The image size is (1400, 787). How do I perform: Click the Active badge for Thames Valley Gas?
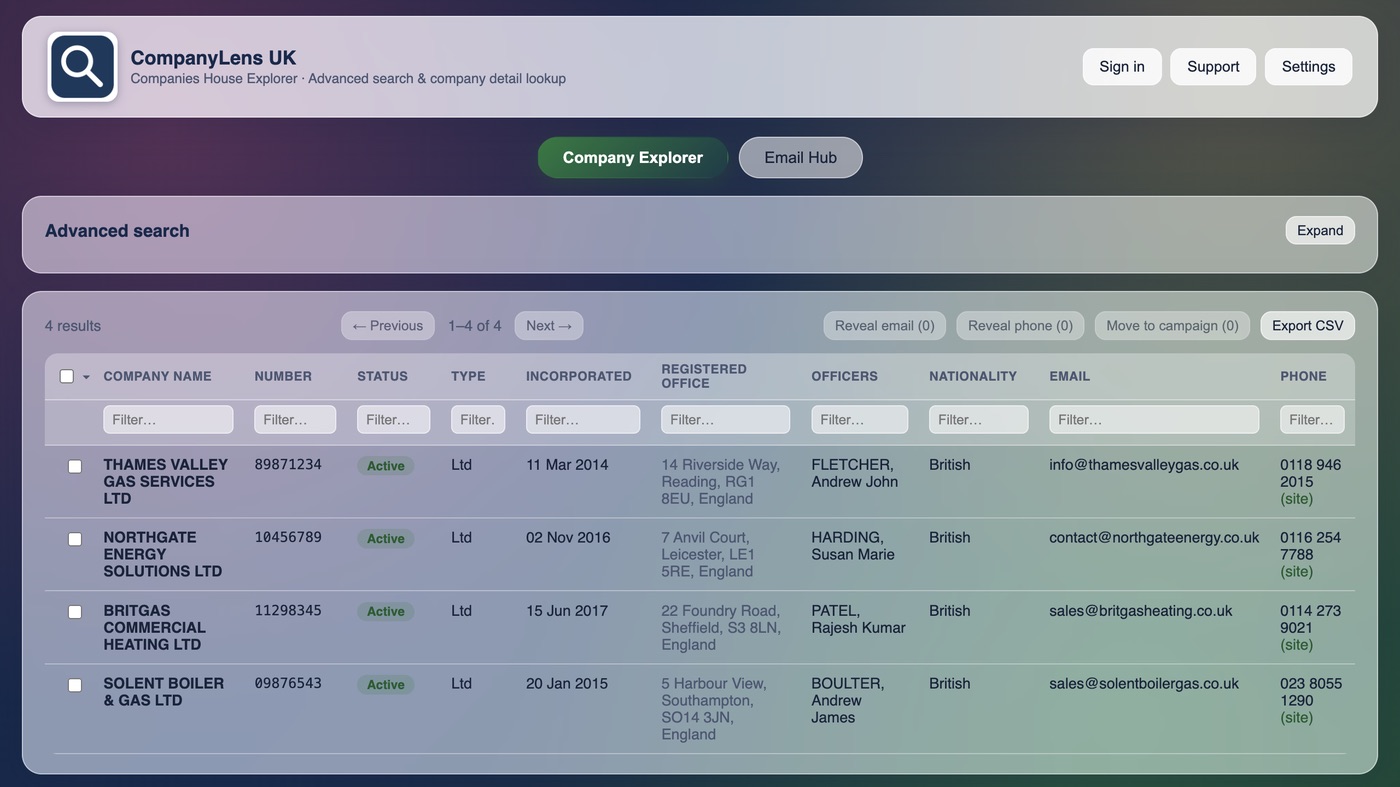coord(386,466)
